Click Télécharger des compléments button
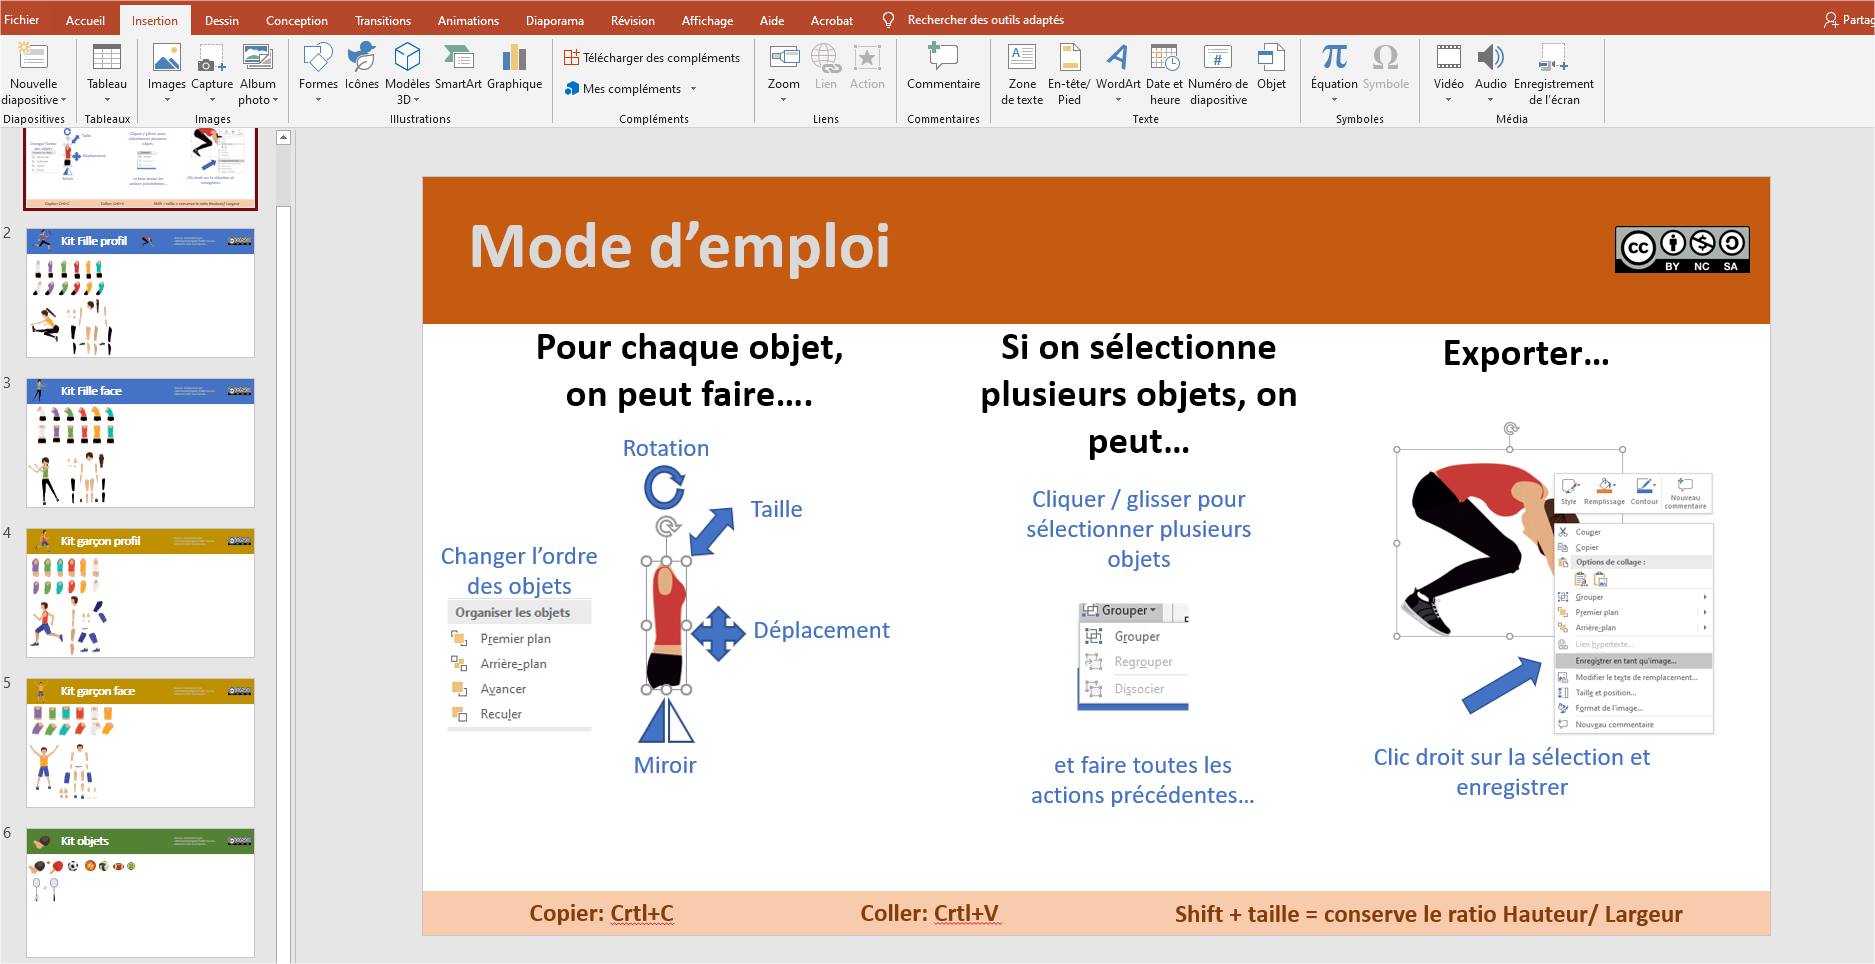1875x964 pixels. (x=651, y=58)
